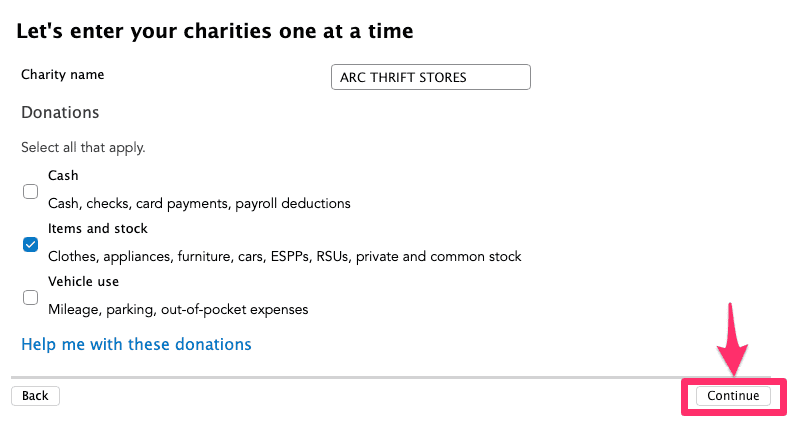The height and width of the screenshot is (434, 794).
Task: Click the clothes, appliances, furniture description line
Action: tap(284, 256)
